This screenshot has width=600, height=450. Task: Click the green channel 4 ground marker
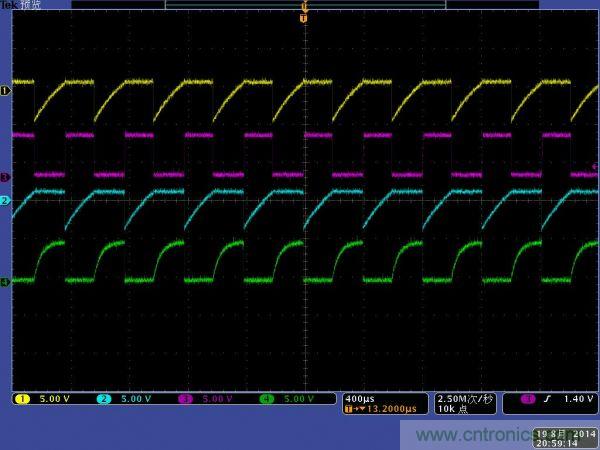coord(5,282)
